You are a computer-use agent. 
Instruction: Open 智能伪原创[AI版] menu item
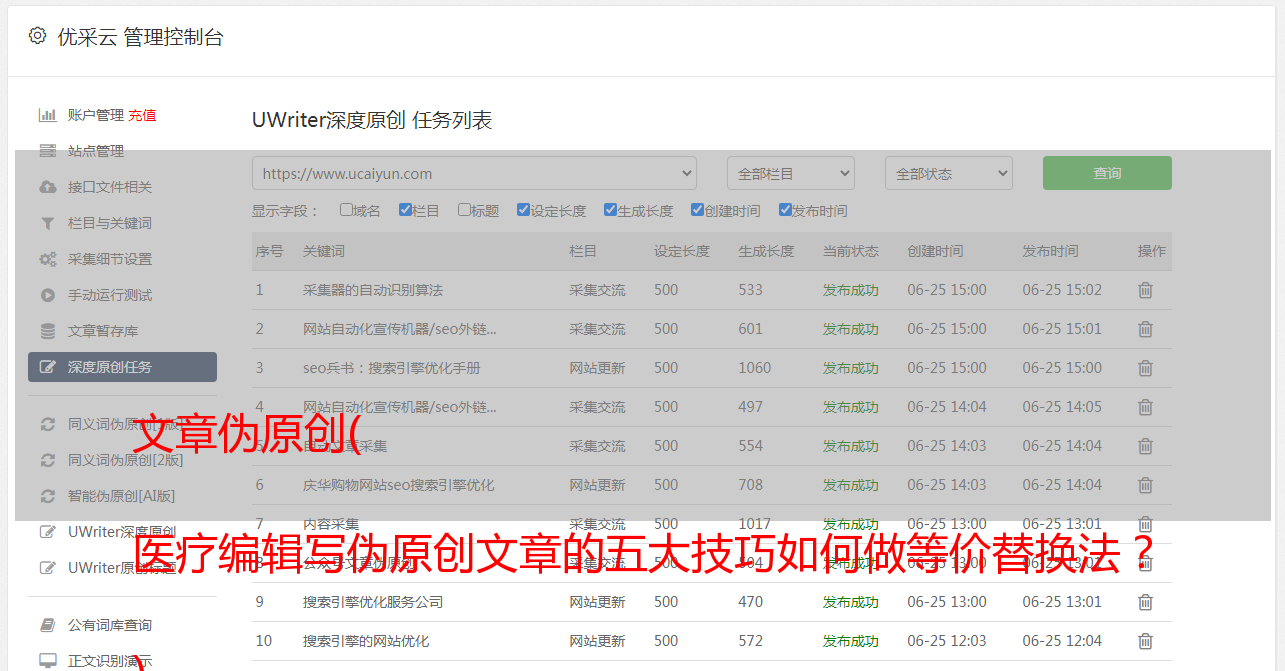tap(121, 496)
